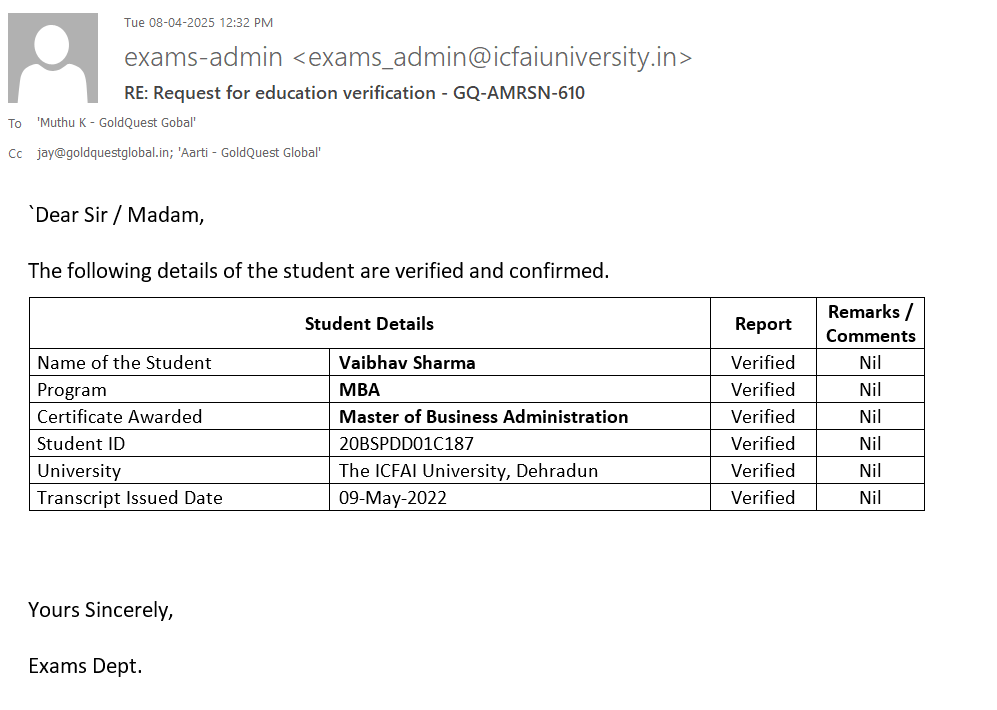Click the sender avatar placeholder icon

[53, 58]
